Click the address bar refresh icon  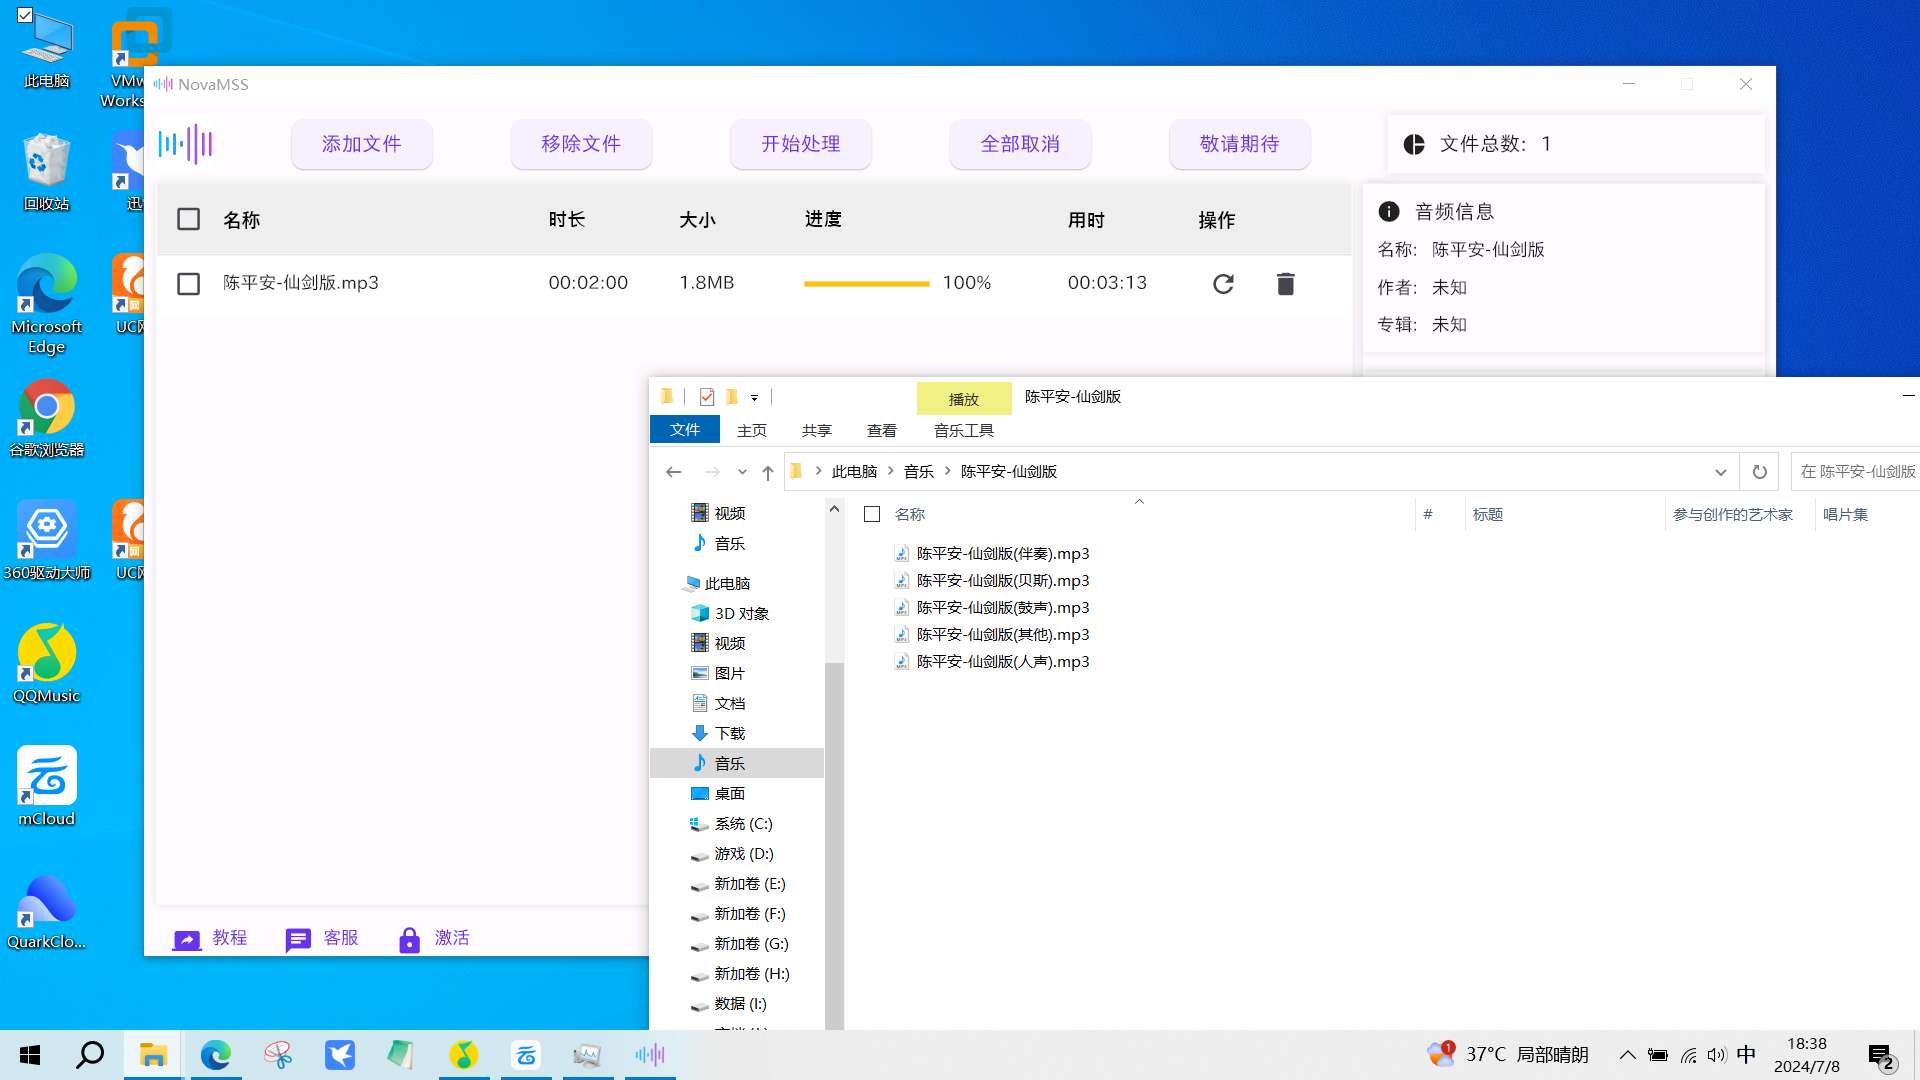(x=1759, y=472)
